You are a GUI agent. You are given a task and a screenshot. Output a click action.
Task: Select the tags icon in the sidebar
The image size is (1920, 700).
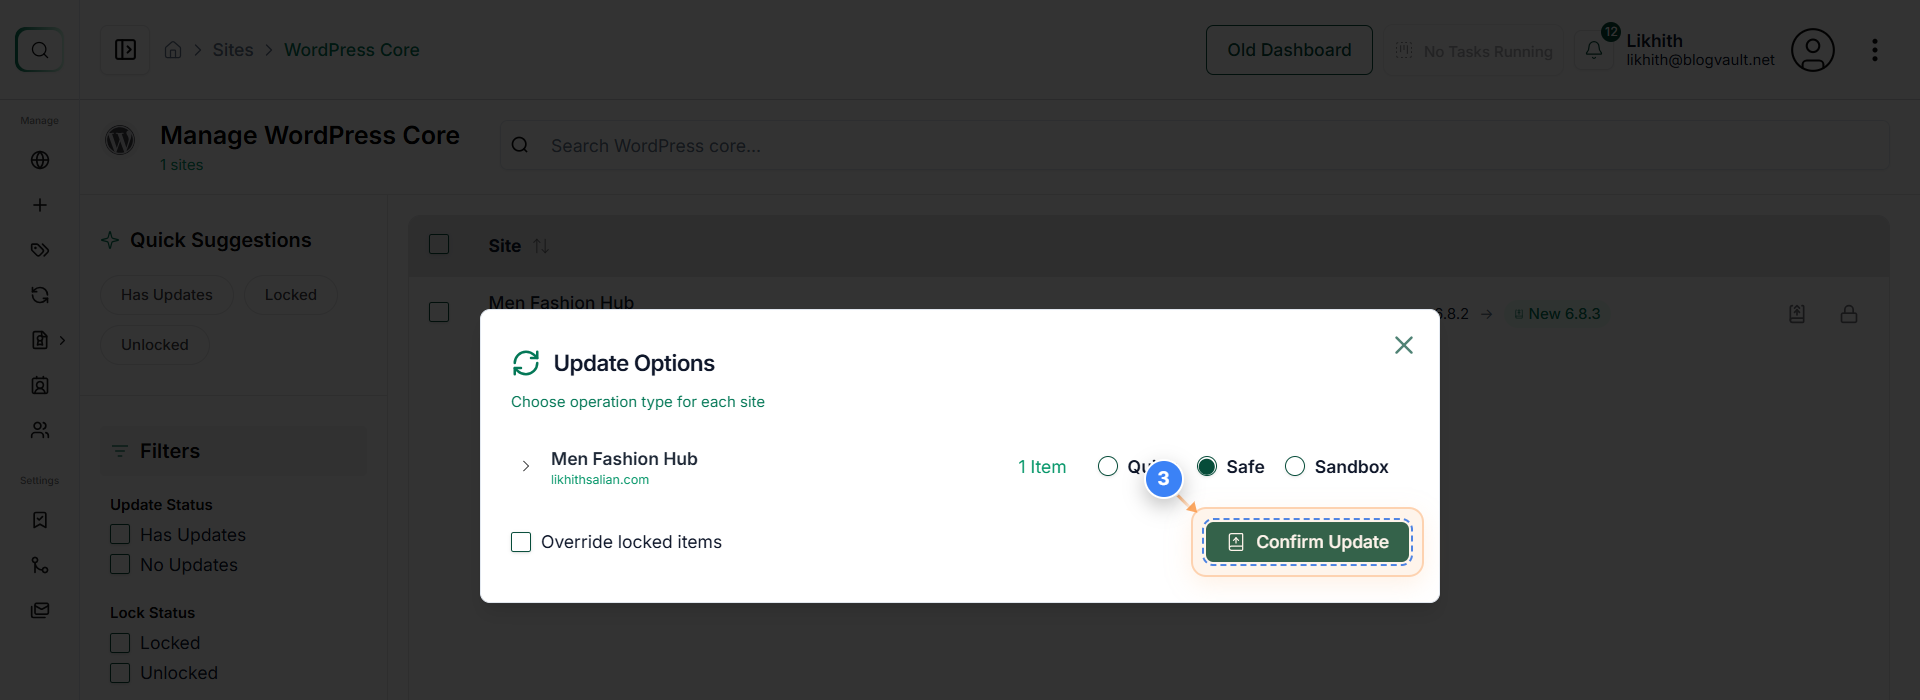click(x=40, y=250)
